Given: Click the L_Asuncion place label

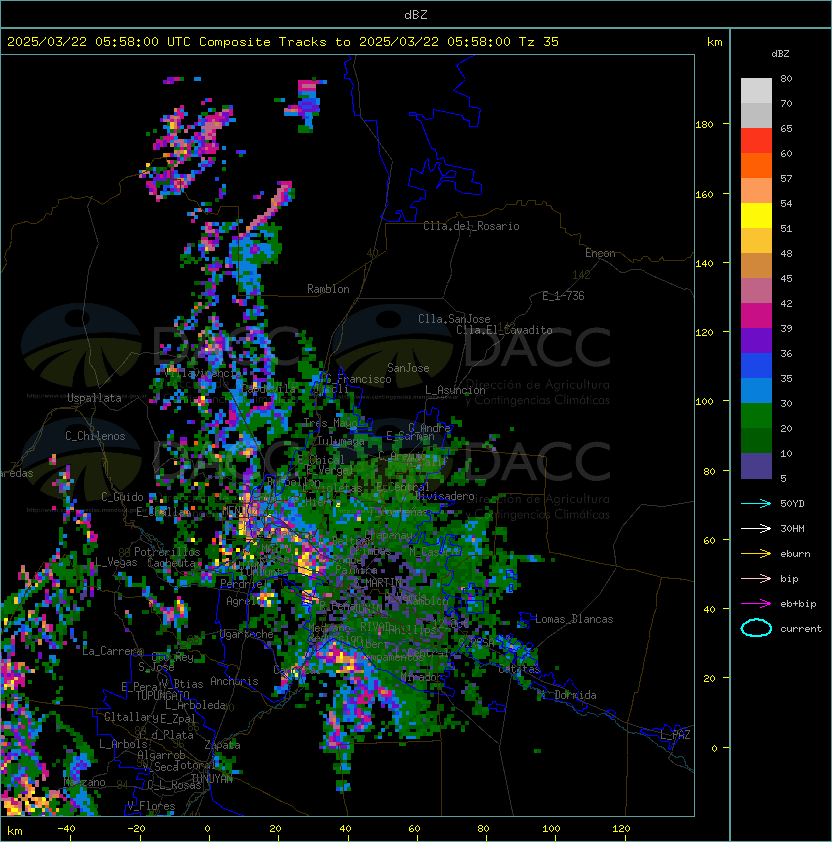Looking at the screenshot, I should pos(455,390).
